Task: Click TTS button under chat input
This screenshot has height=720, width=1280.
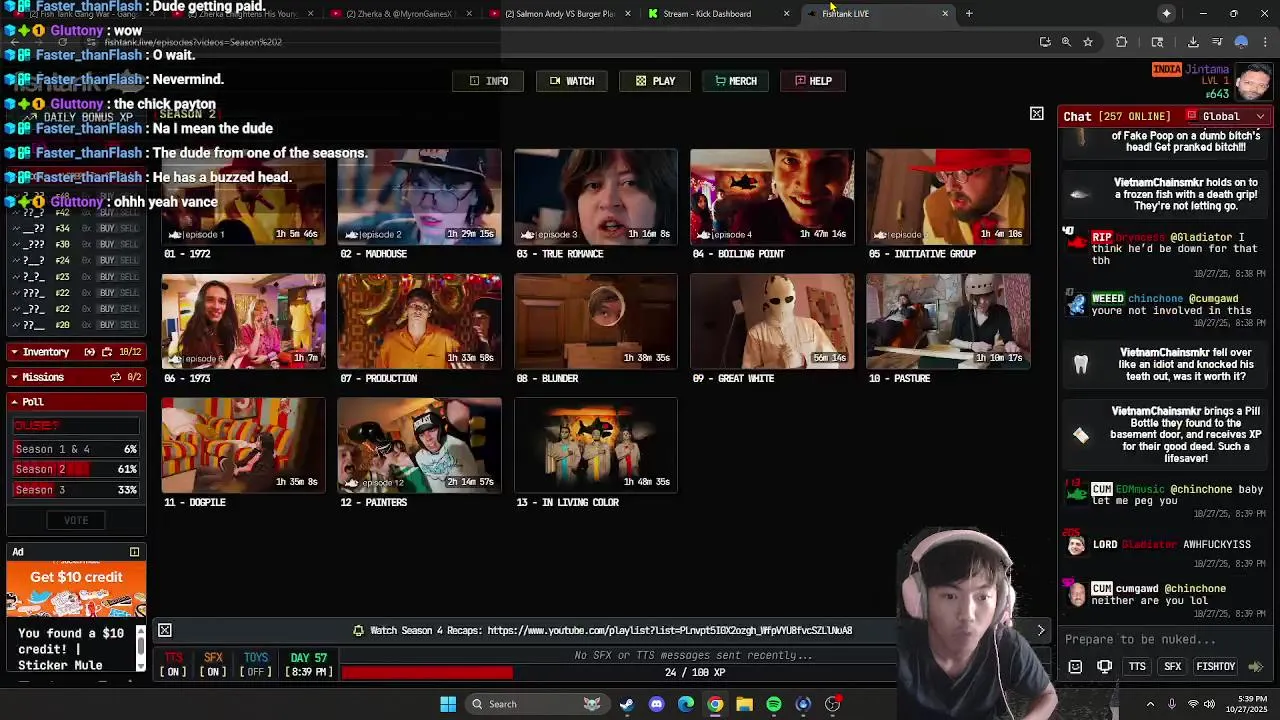Action: (x=1137, y=667)
